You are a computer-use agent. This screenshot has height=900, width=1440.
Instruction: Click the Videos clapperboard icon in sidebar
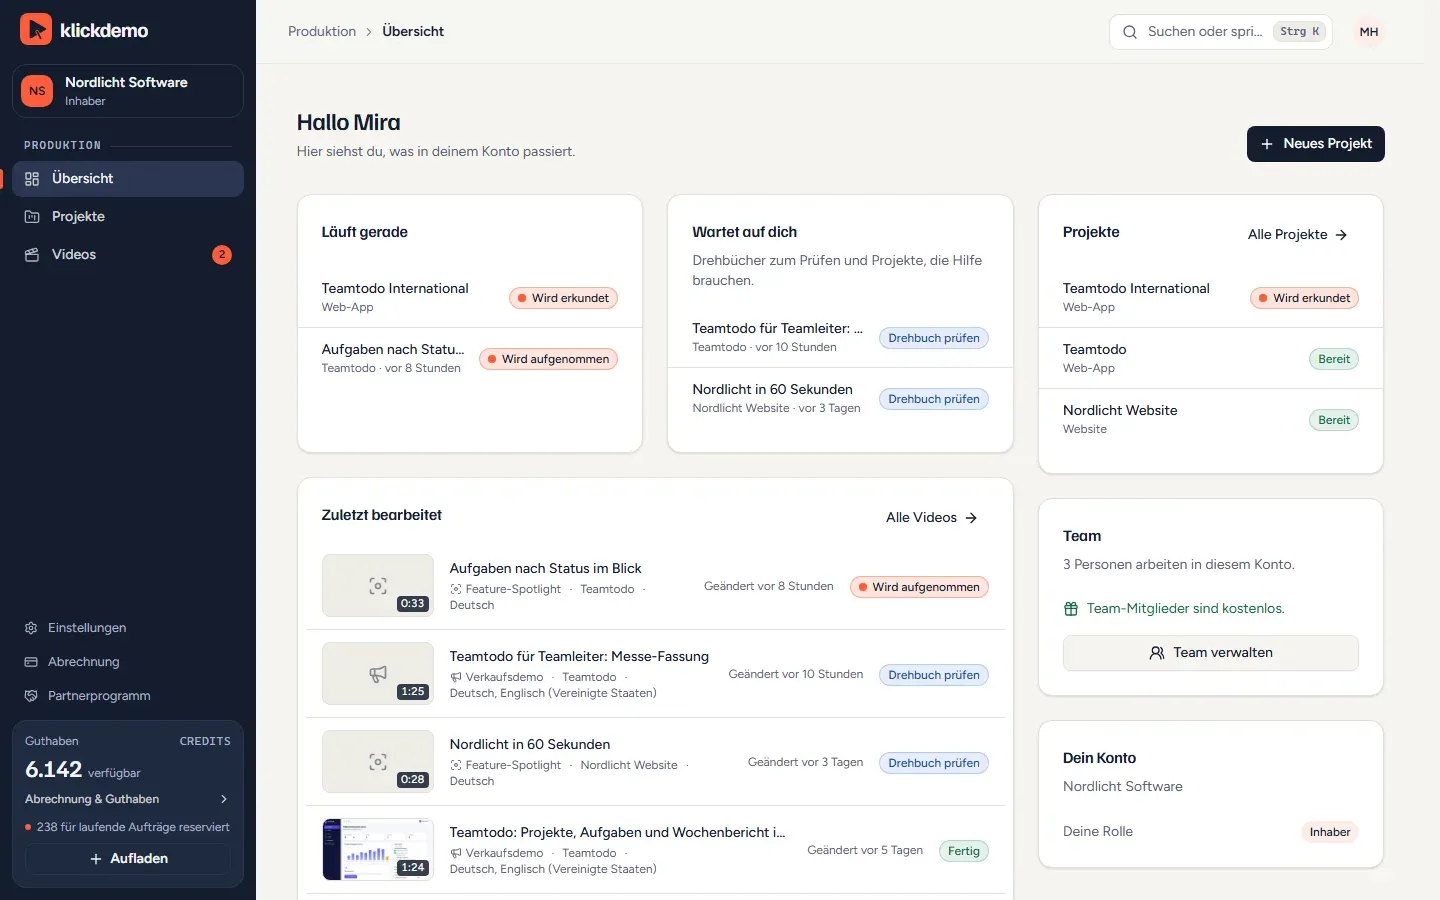[32, 255]
